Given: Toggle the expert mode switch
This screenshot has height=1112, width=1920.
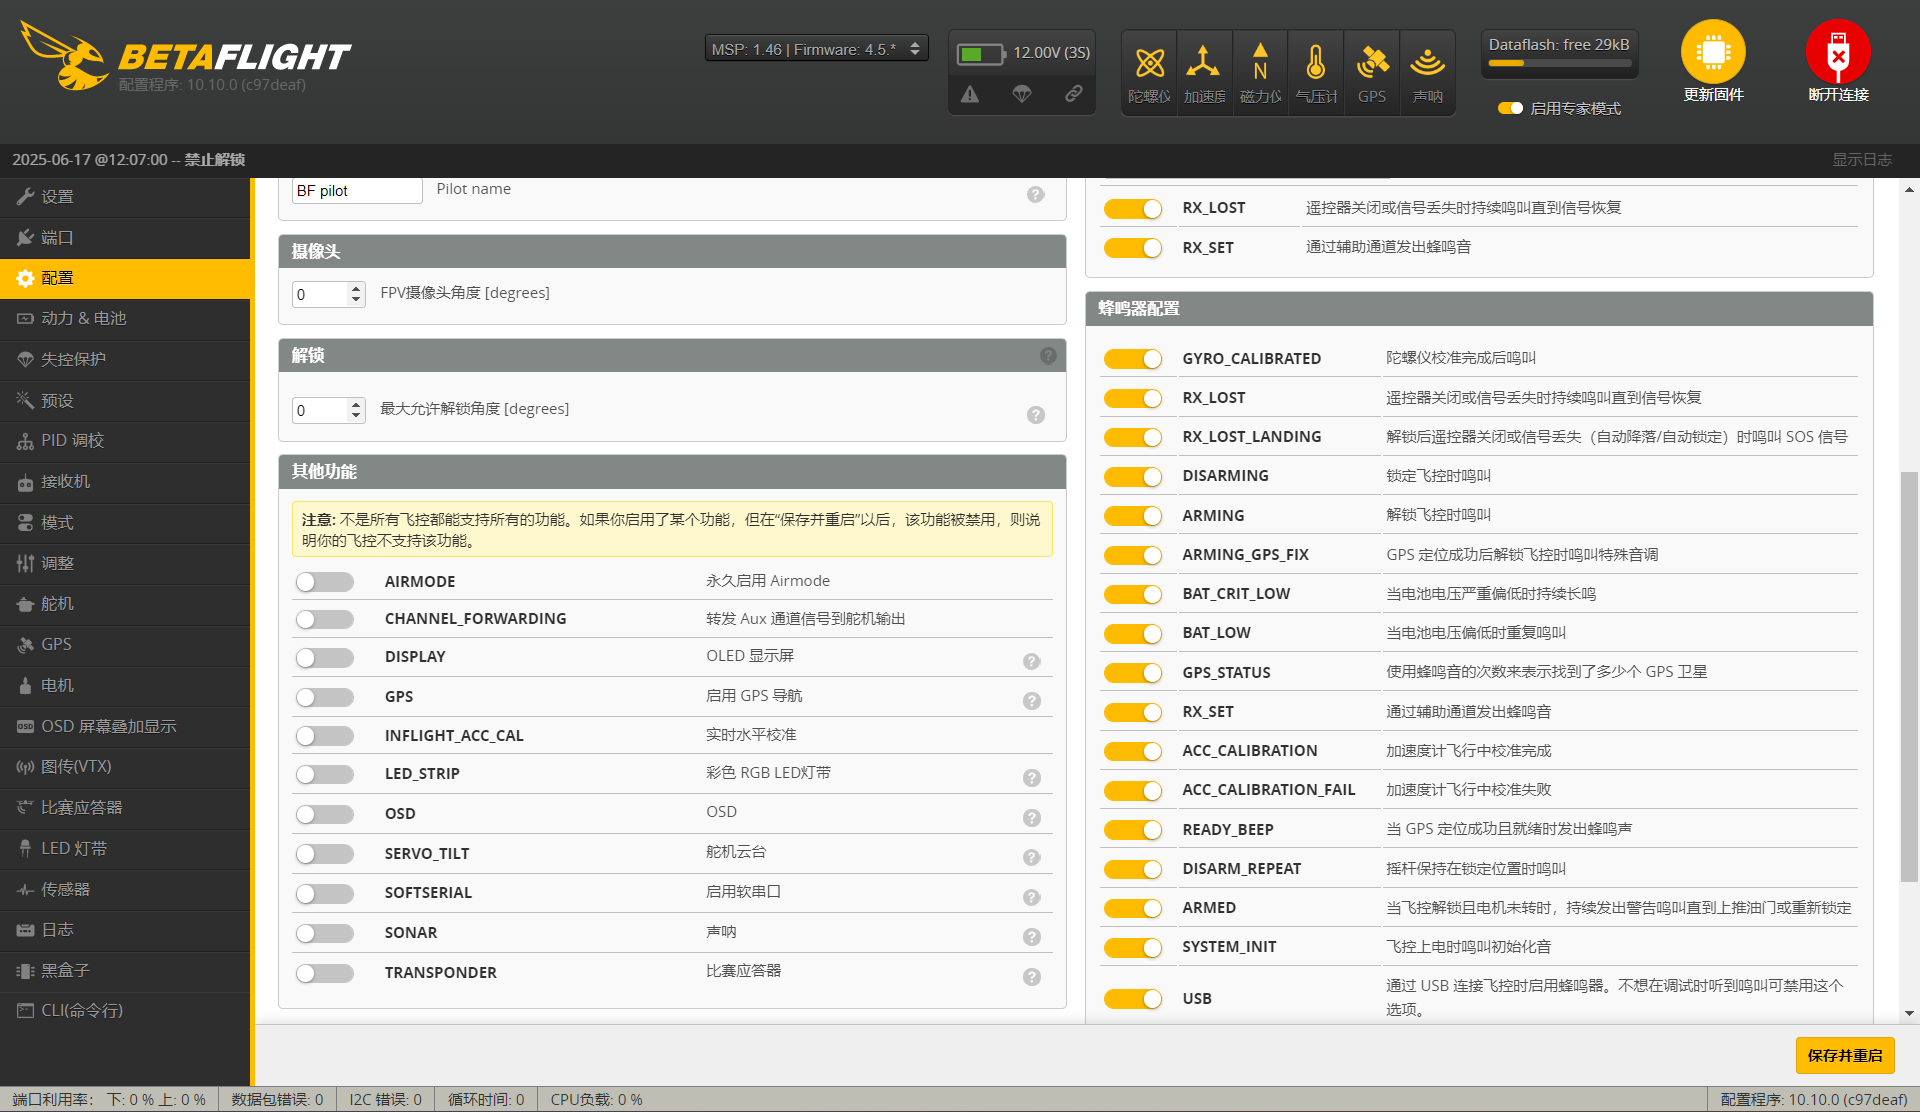Looking at the screenshot, I should [x=1510, y=108].
